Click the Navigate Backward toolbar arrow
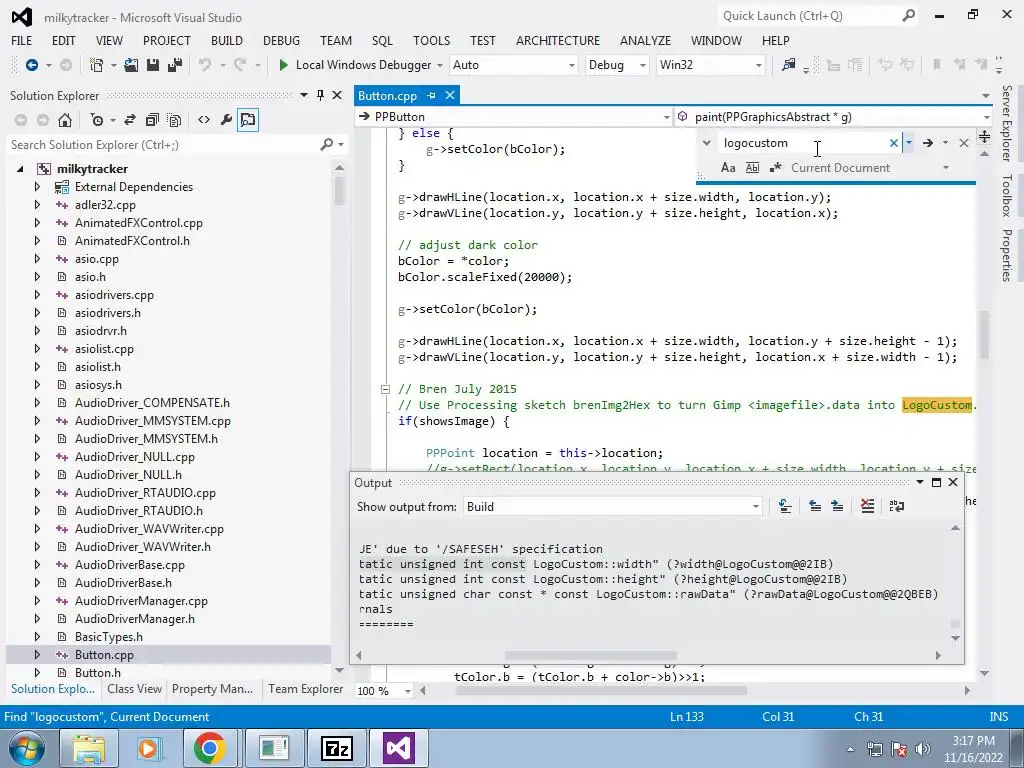Viewport: 1024px width, 768px height. pos(31,65)
